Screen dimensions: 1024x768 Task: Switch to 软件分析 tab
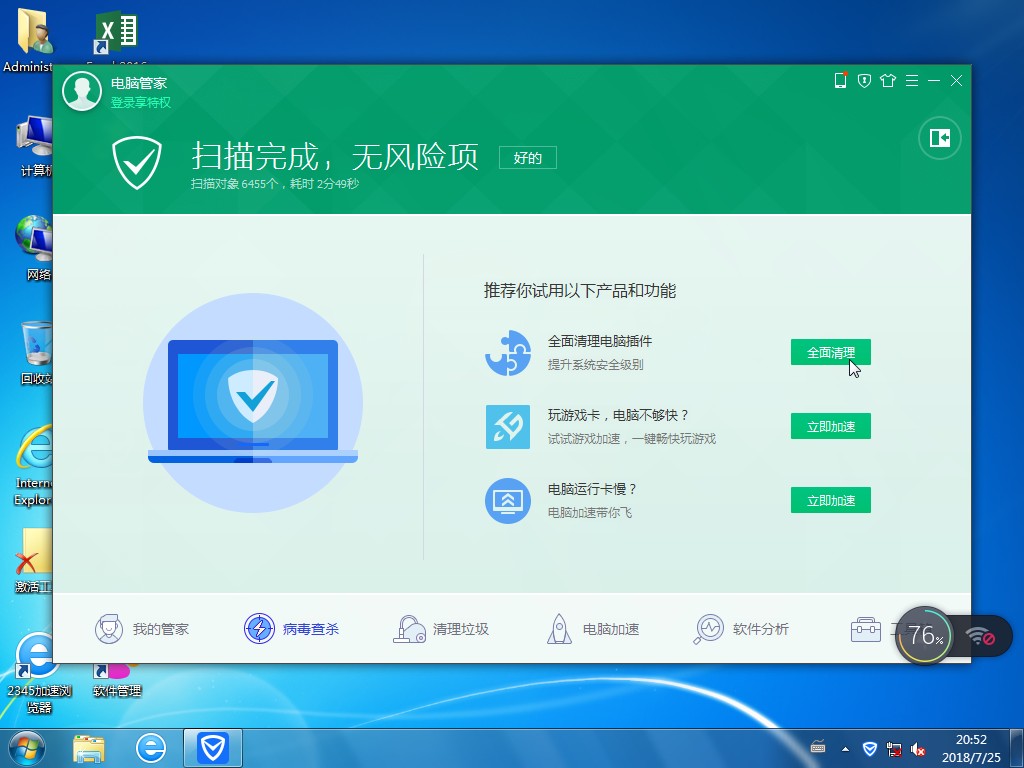[741, 629]
